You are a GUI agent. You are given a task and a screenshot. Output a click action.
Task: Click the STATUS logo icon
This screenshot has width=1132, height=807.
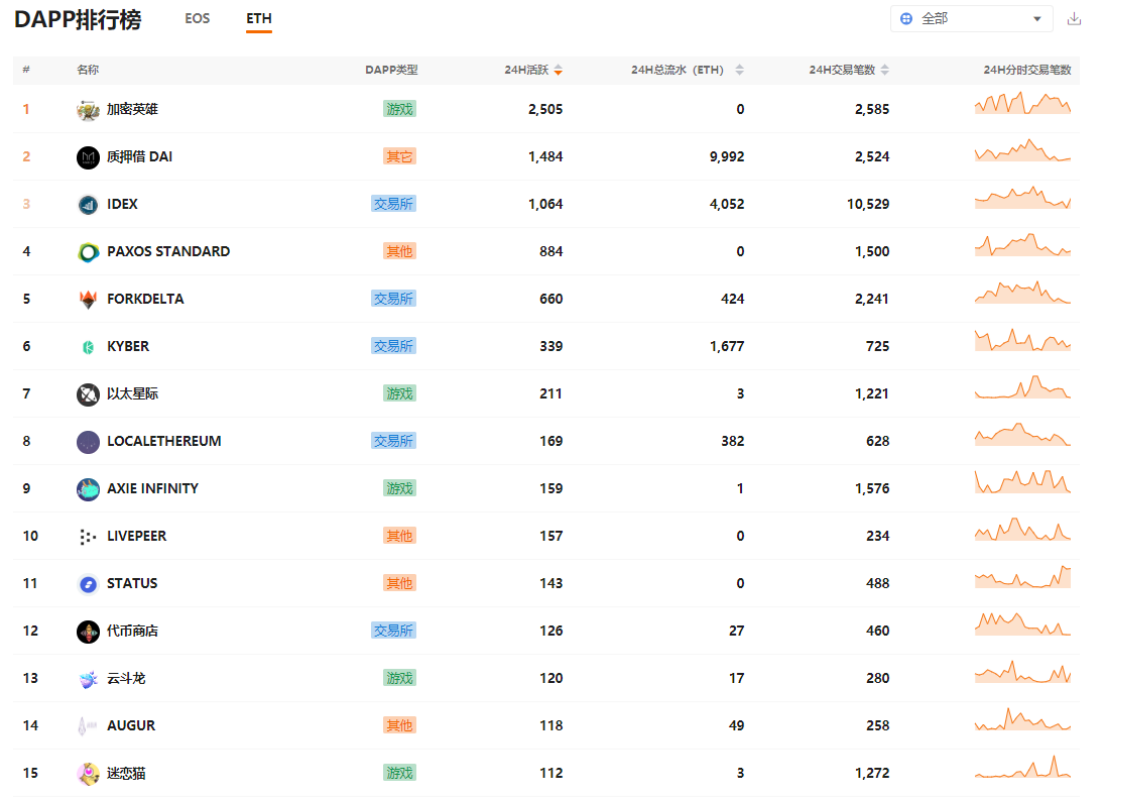tap(88, 584)
